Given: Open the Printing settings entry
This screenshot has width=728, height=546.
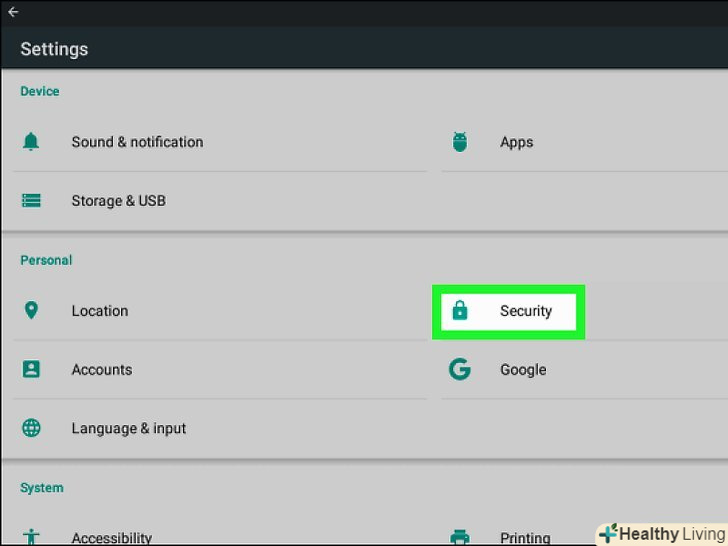Looking at the screenshot, I should click(525, 538).
